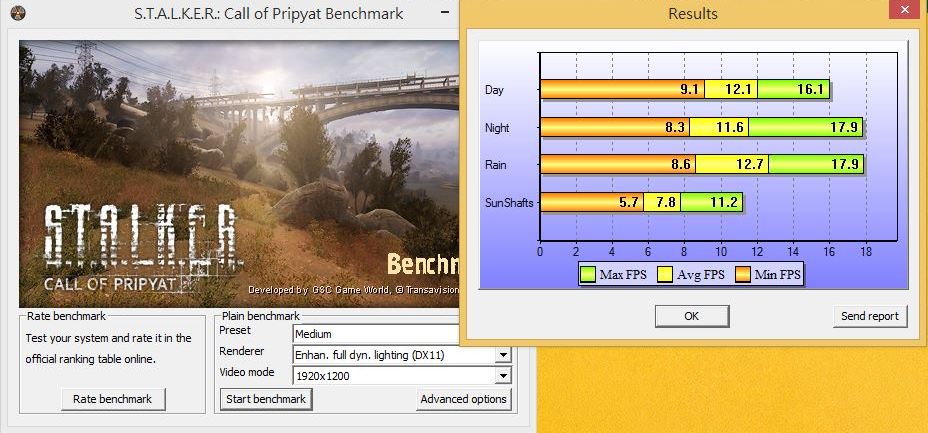Click the Max FPS legend label
The height and width of the screenshot is (433, 928).
click(x=623, y=274)
